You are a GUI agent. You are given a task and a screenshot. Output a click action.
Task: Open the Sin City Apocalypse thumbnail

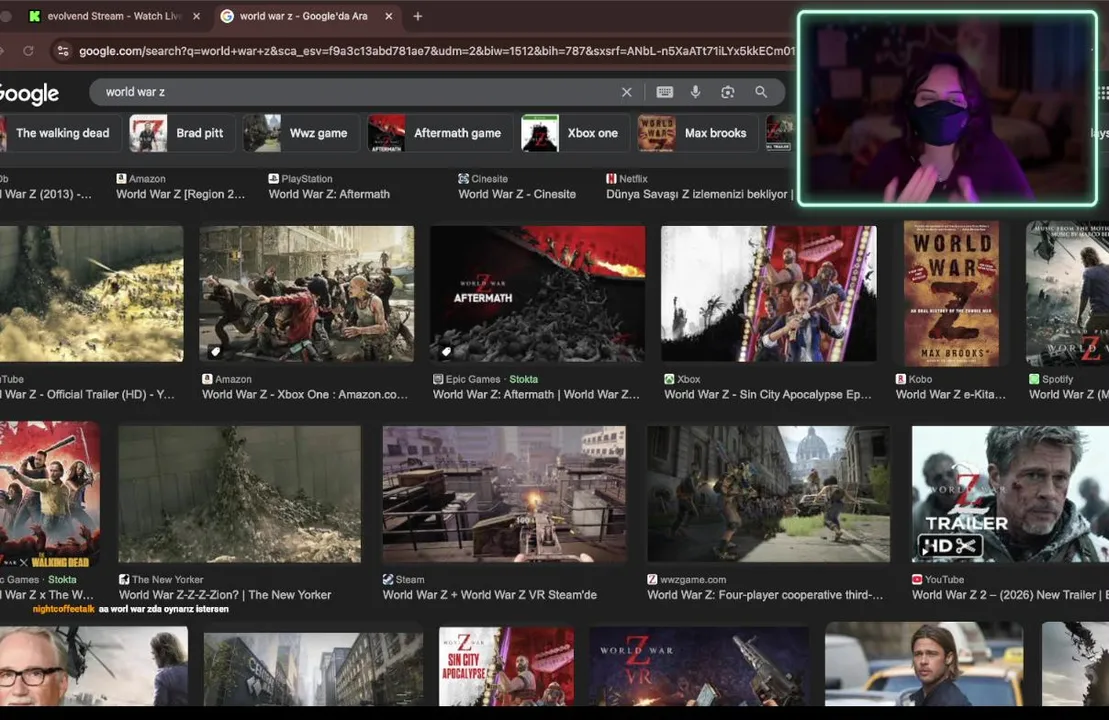[x=769, y=294]
